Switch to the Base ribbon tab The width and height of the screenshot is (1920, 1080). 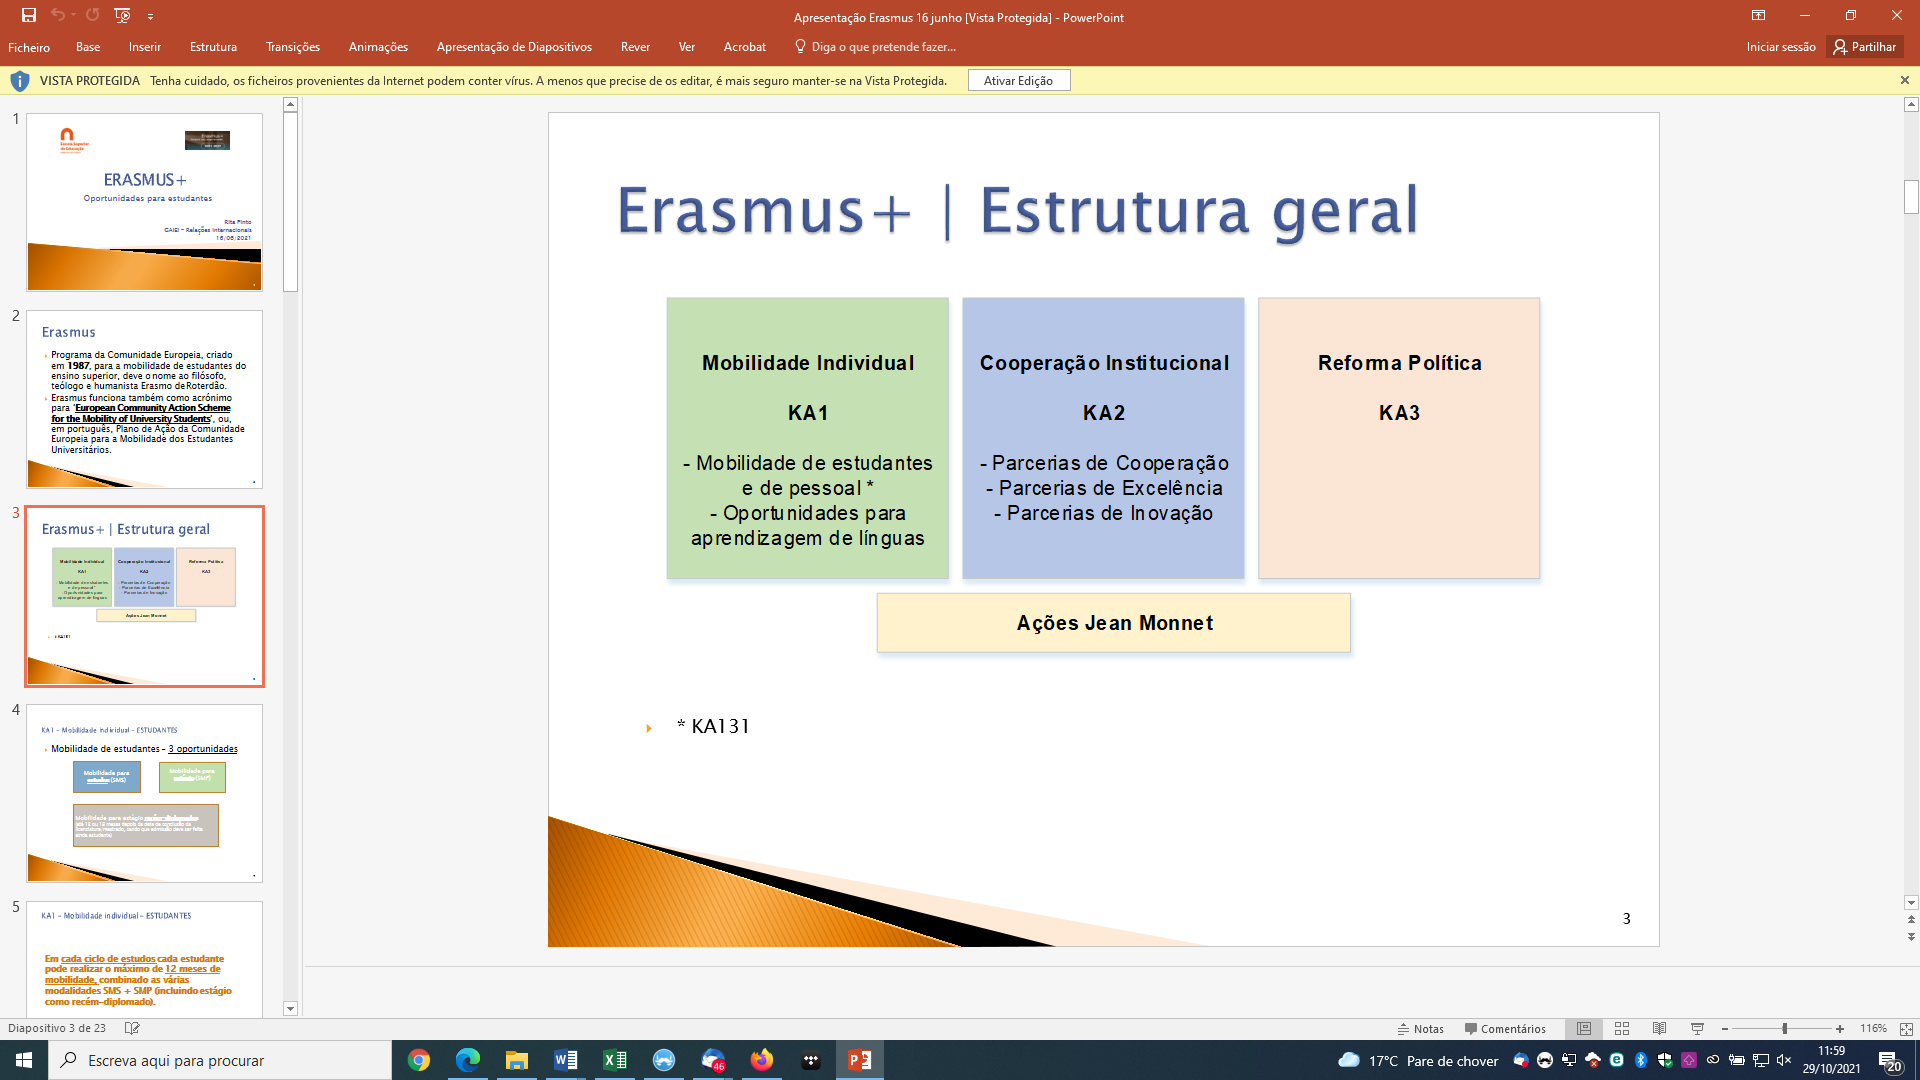coord(88,47)
